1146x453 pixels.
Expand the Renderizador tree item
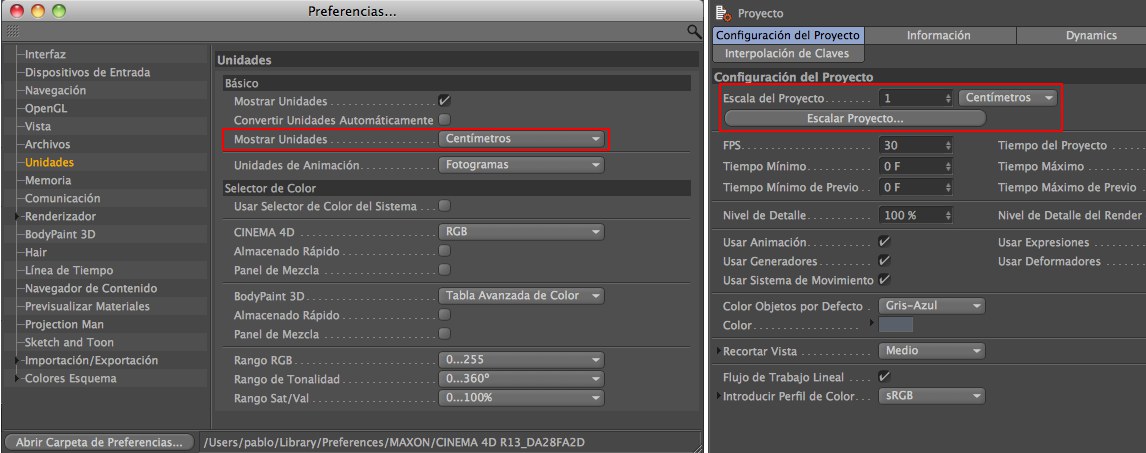(x=17, y=217)
